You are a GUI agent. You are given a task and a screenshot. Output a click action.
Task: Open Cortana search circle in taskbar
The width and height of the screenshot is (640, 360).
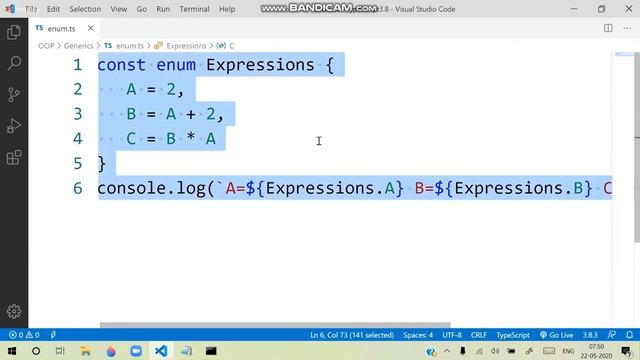point(36,351)
